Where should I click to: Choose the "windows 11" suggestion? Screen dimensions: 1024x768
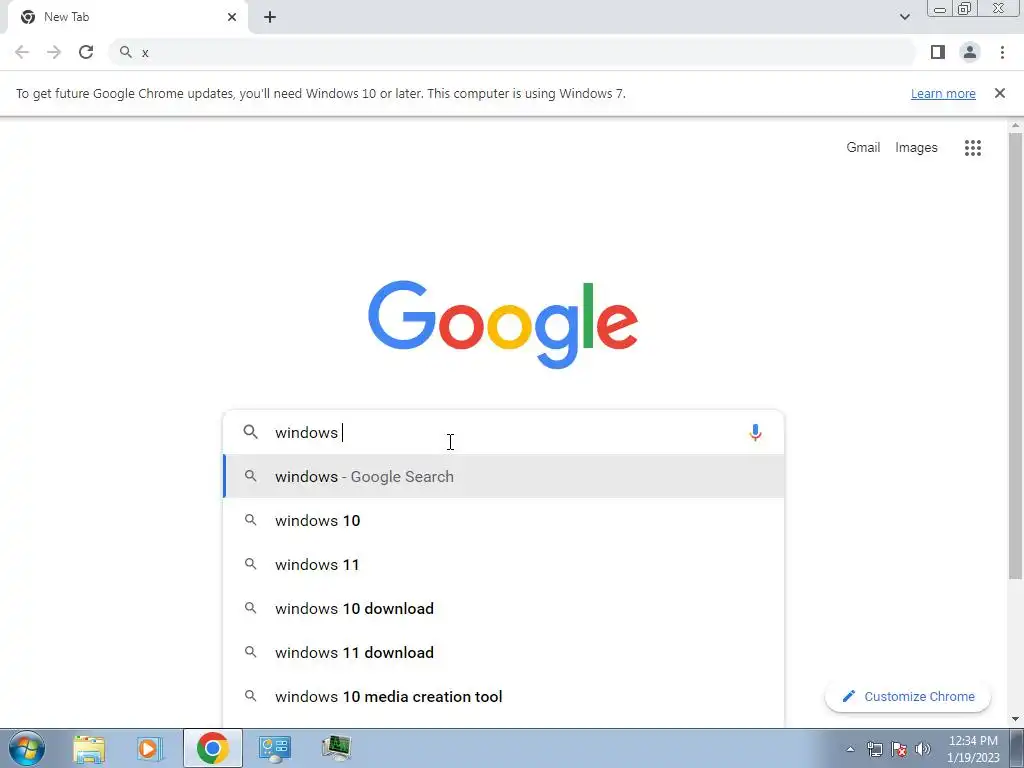504,564
